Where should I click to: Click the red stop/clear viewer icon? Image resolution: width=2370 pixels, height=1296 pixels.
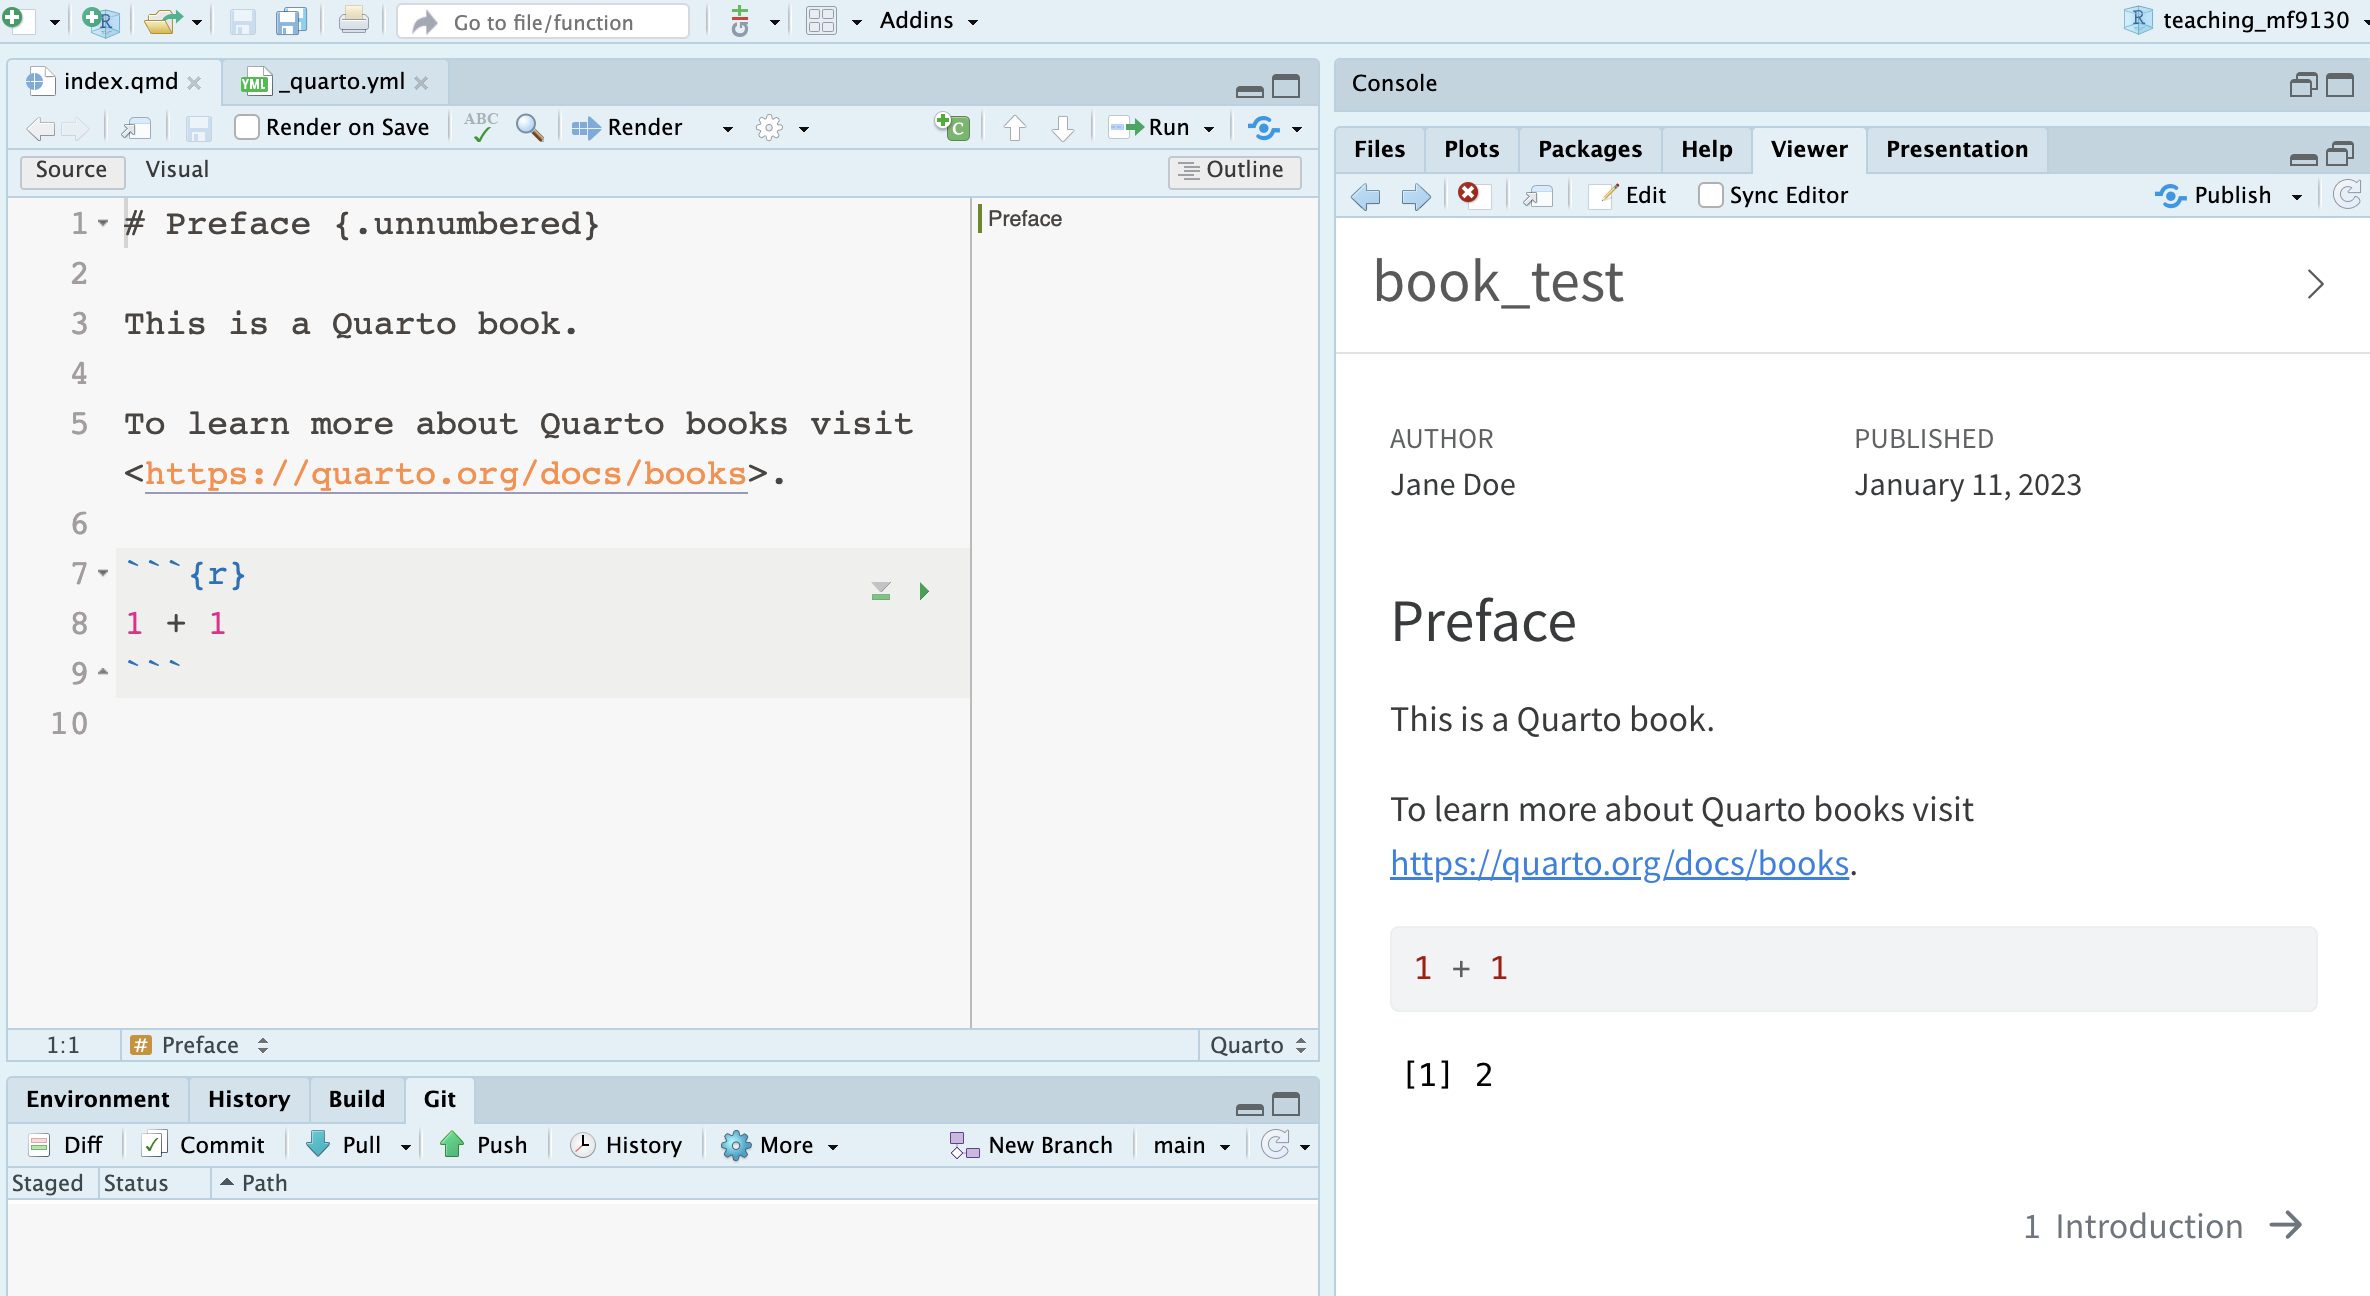(1468, 193)
